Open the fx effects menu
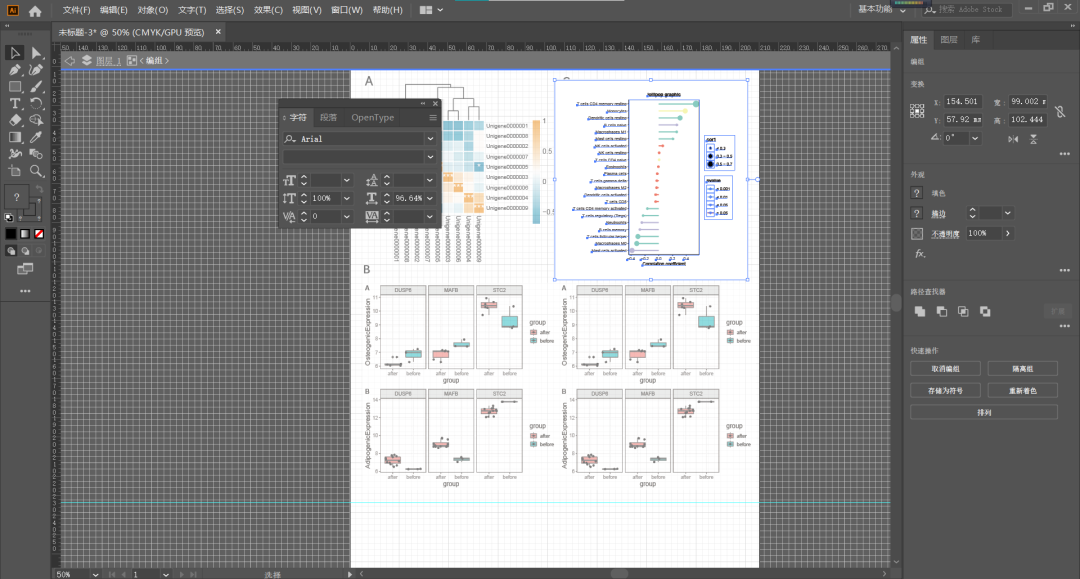 coord(920,253)
